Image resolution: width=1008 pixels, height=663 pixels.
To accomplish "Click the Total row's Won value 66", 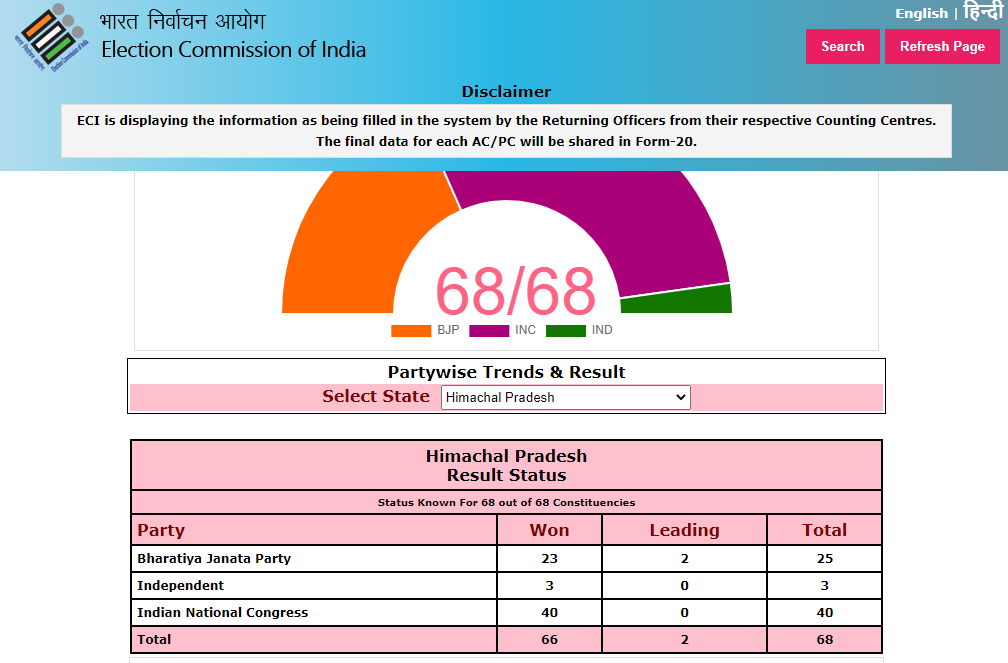I will (x=549, y=639).
